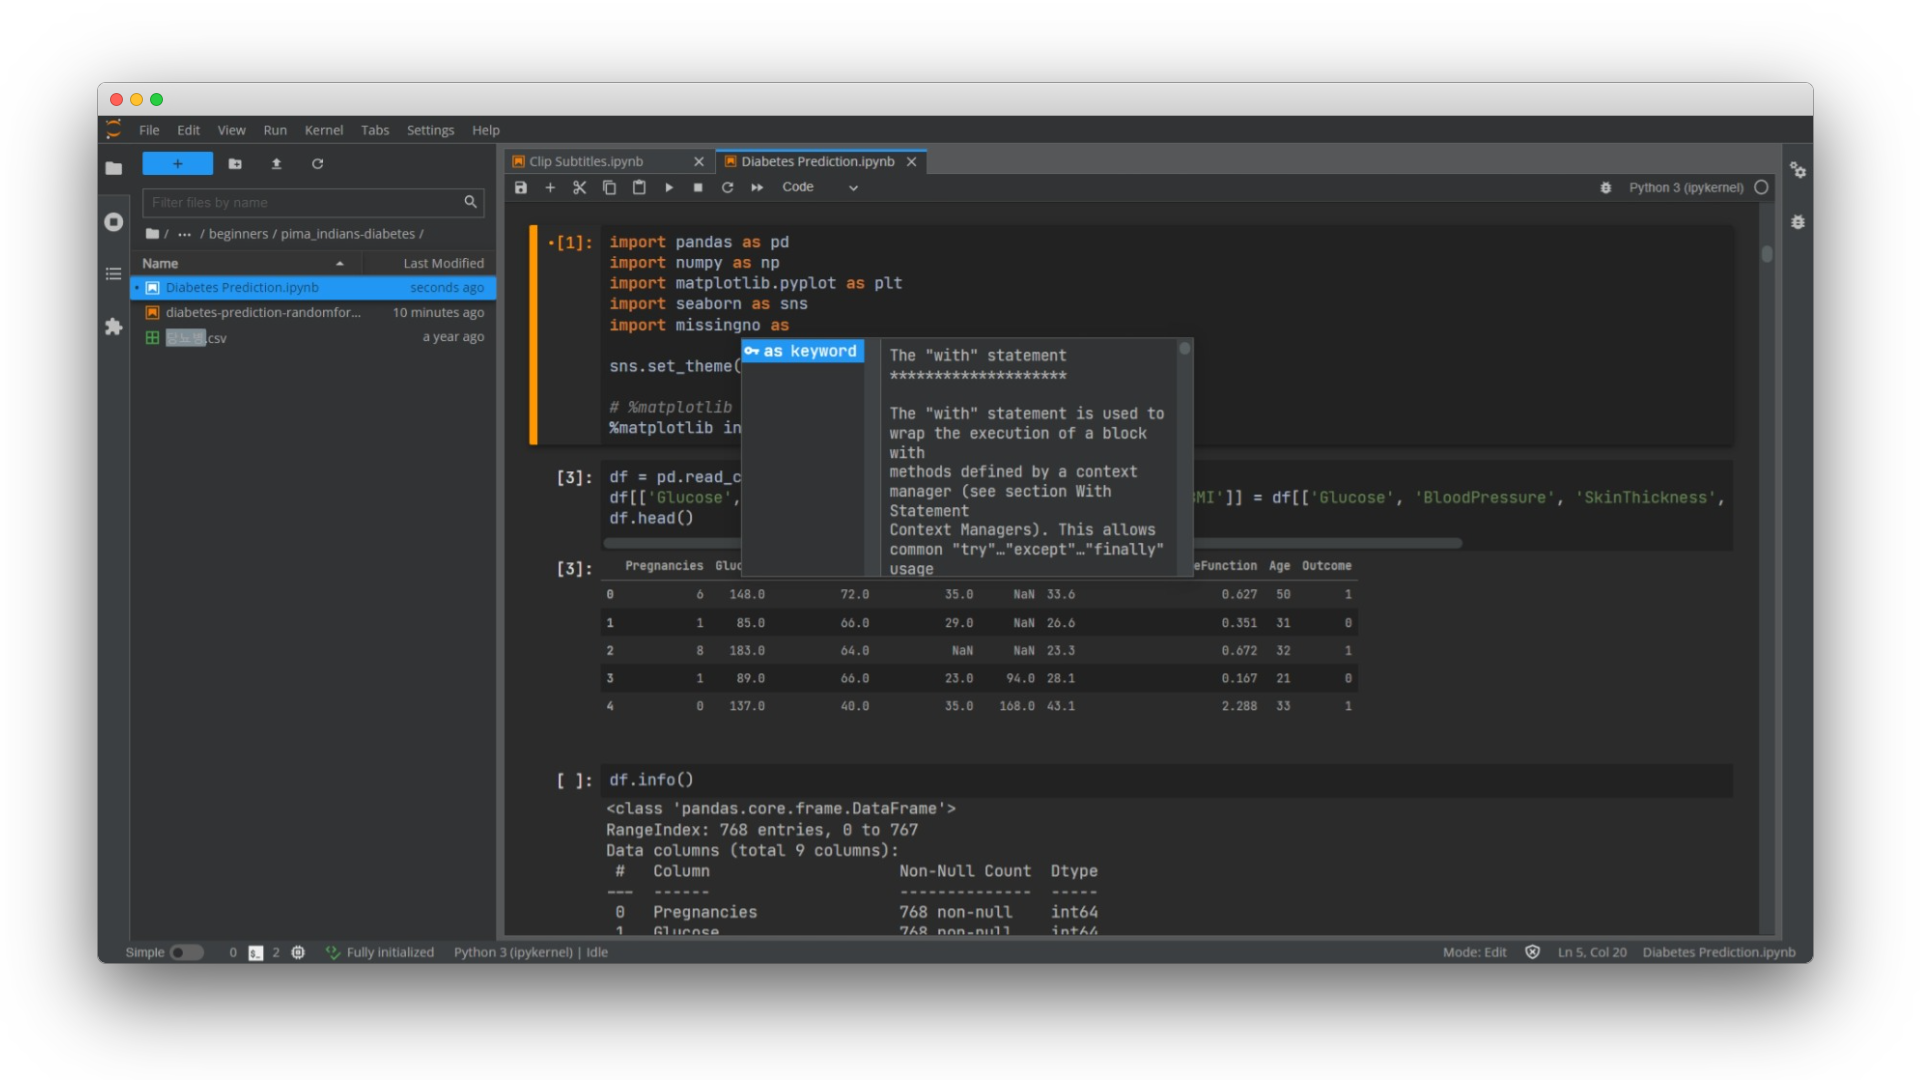Open the Run menu
The width and height of the screenshot is (1920, 1080).
tap(275, 130)
